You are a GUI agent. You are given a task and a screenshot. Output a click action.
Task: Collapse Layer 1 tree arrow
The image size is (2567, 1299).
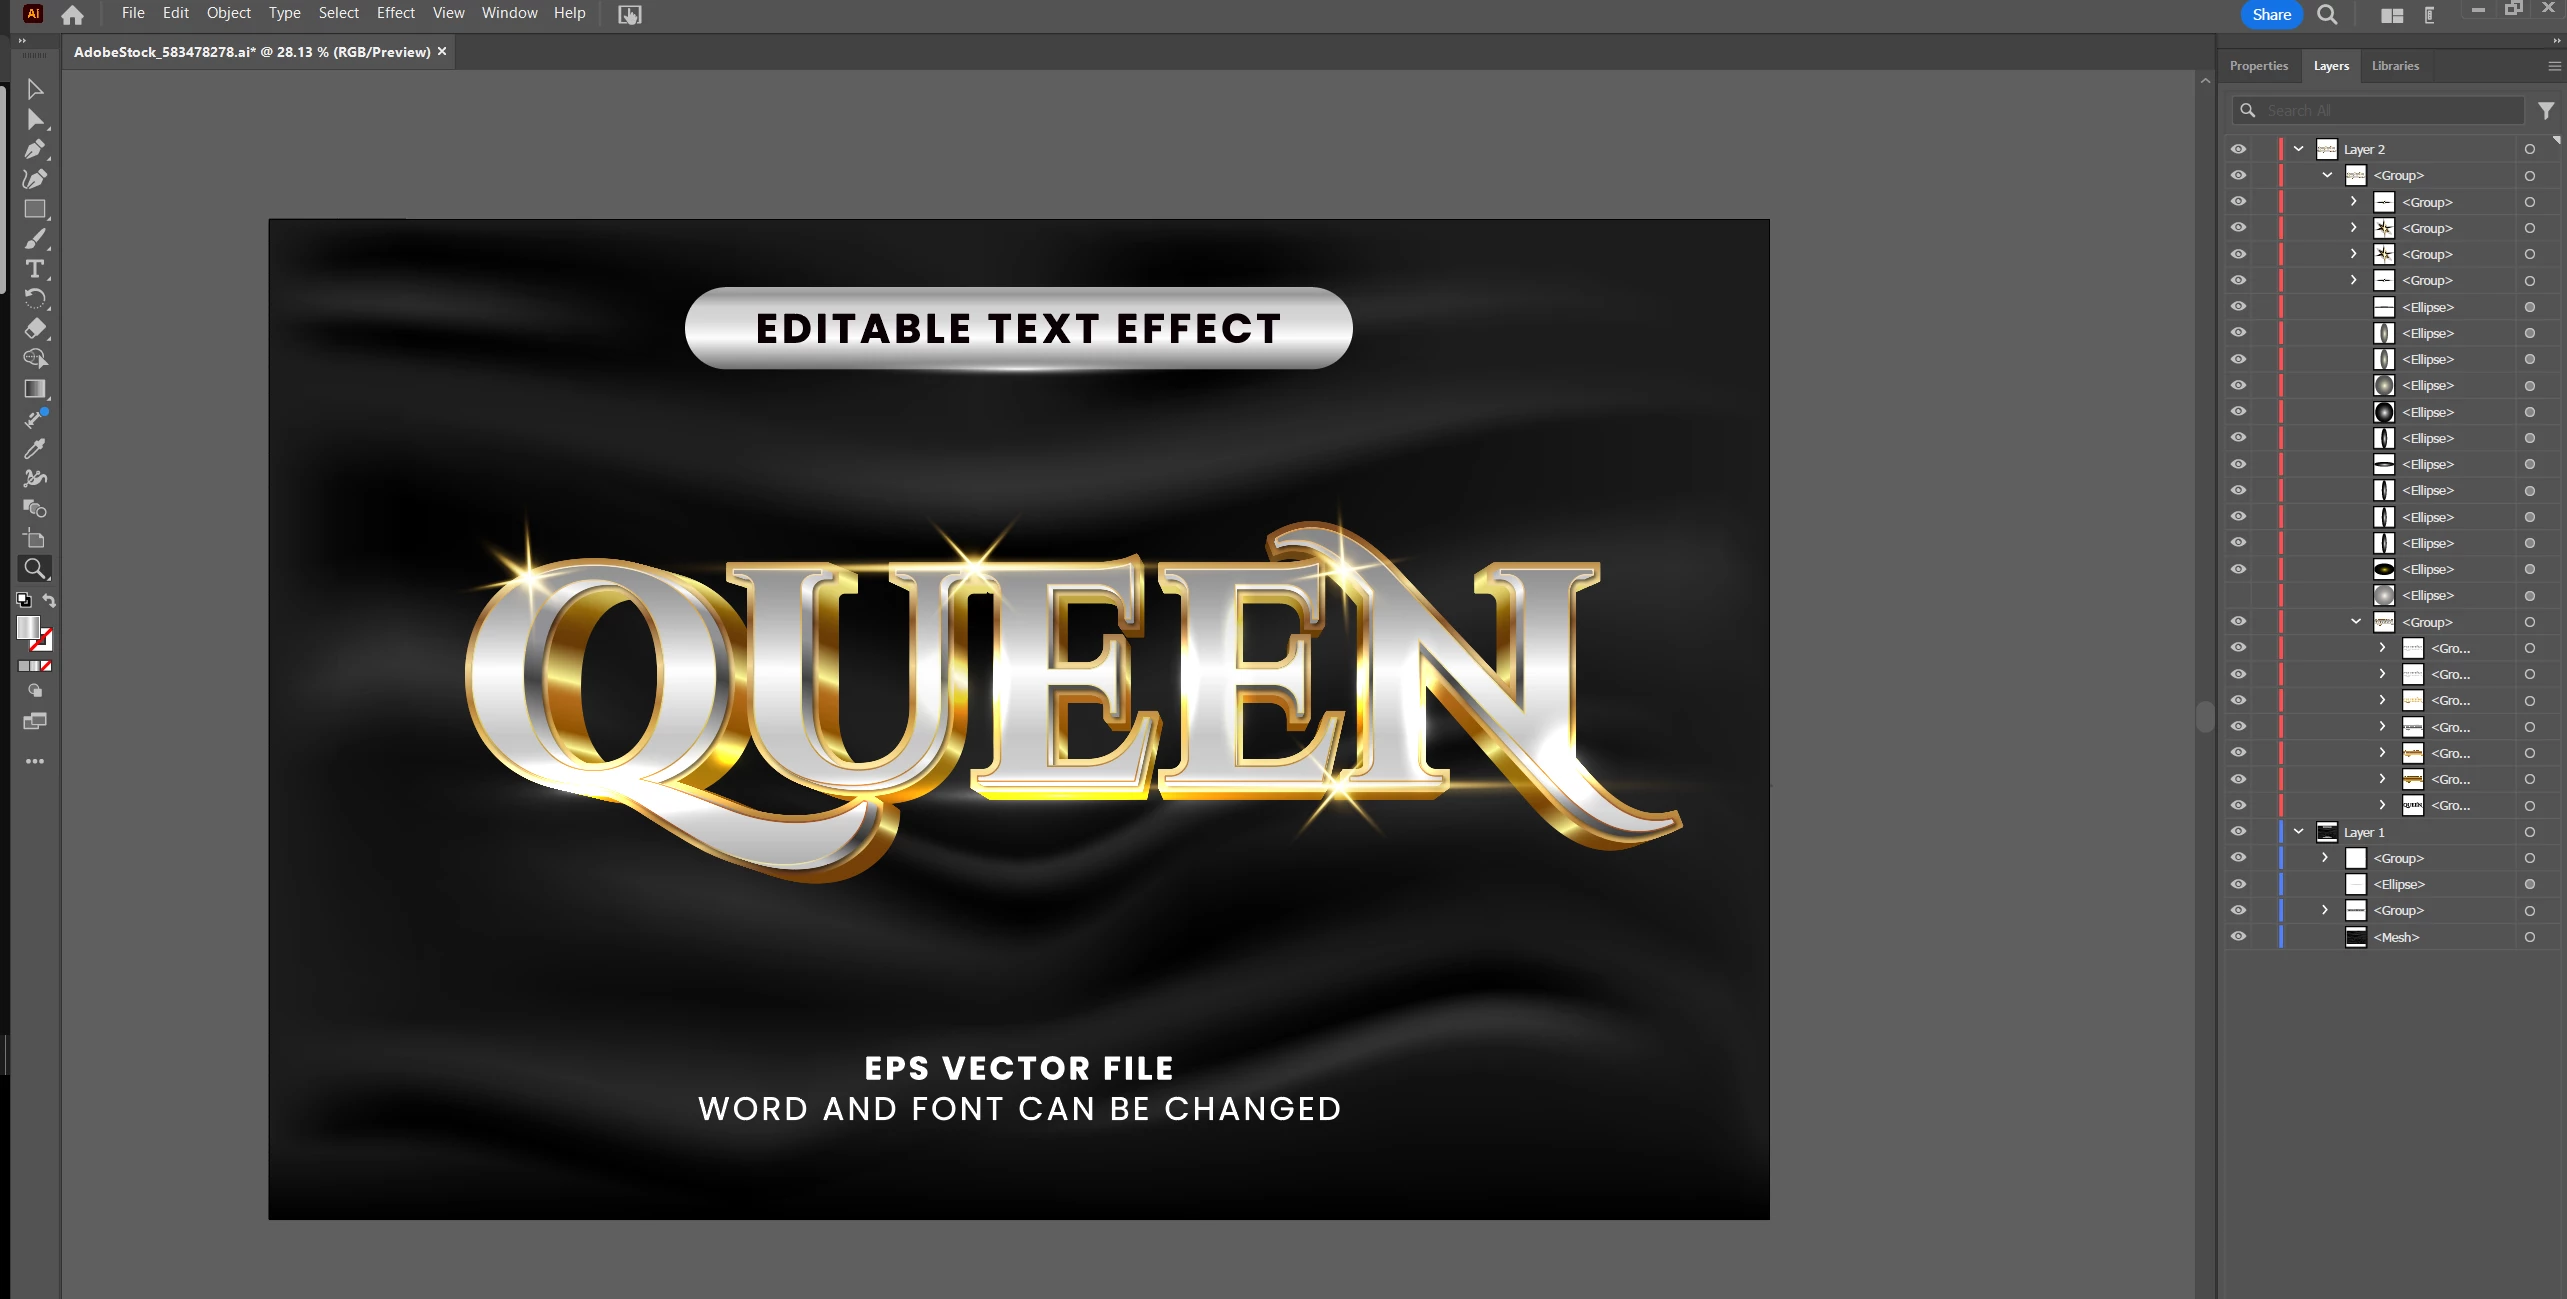[2298, 832]
